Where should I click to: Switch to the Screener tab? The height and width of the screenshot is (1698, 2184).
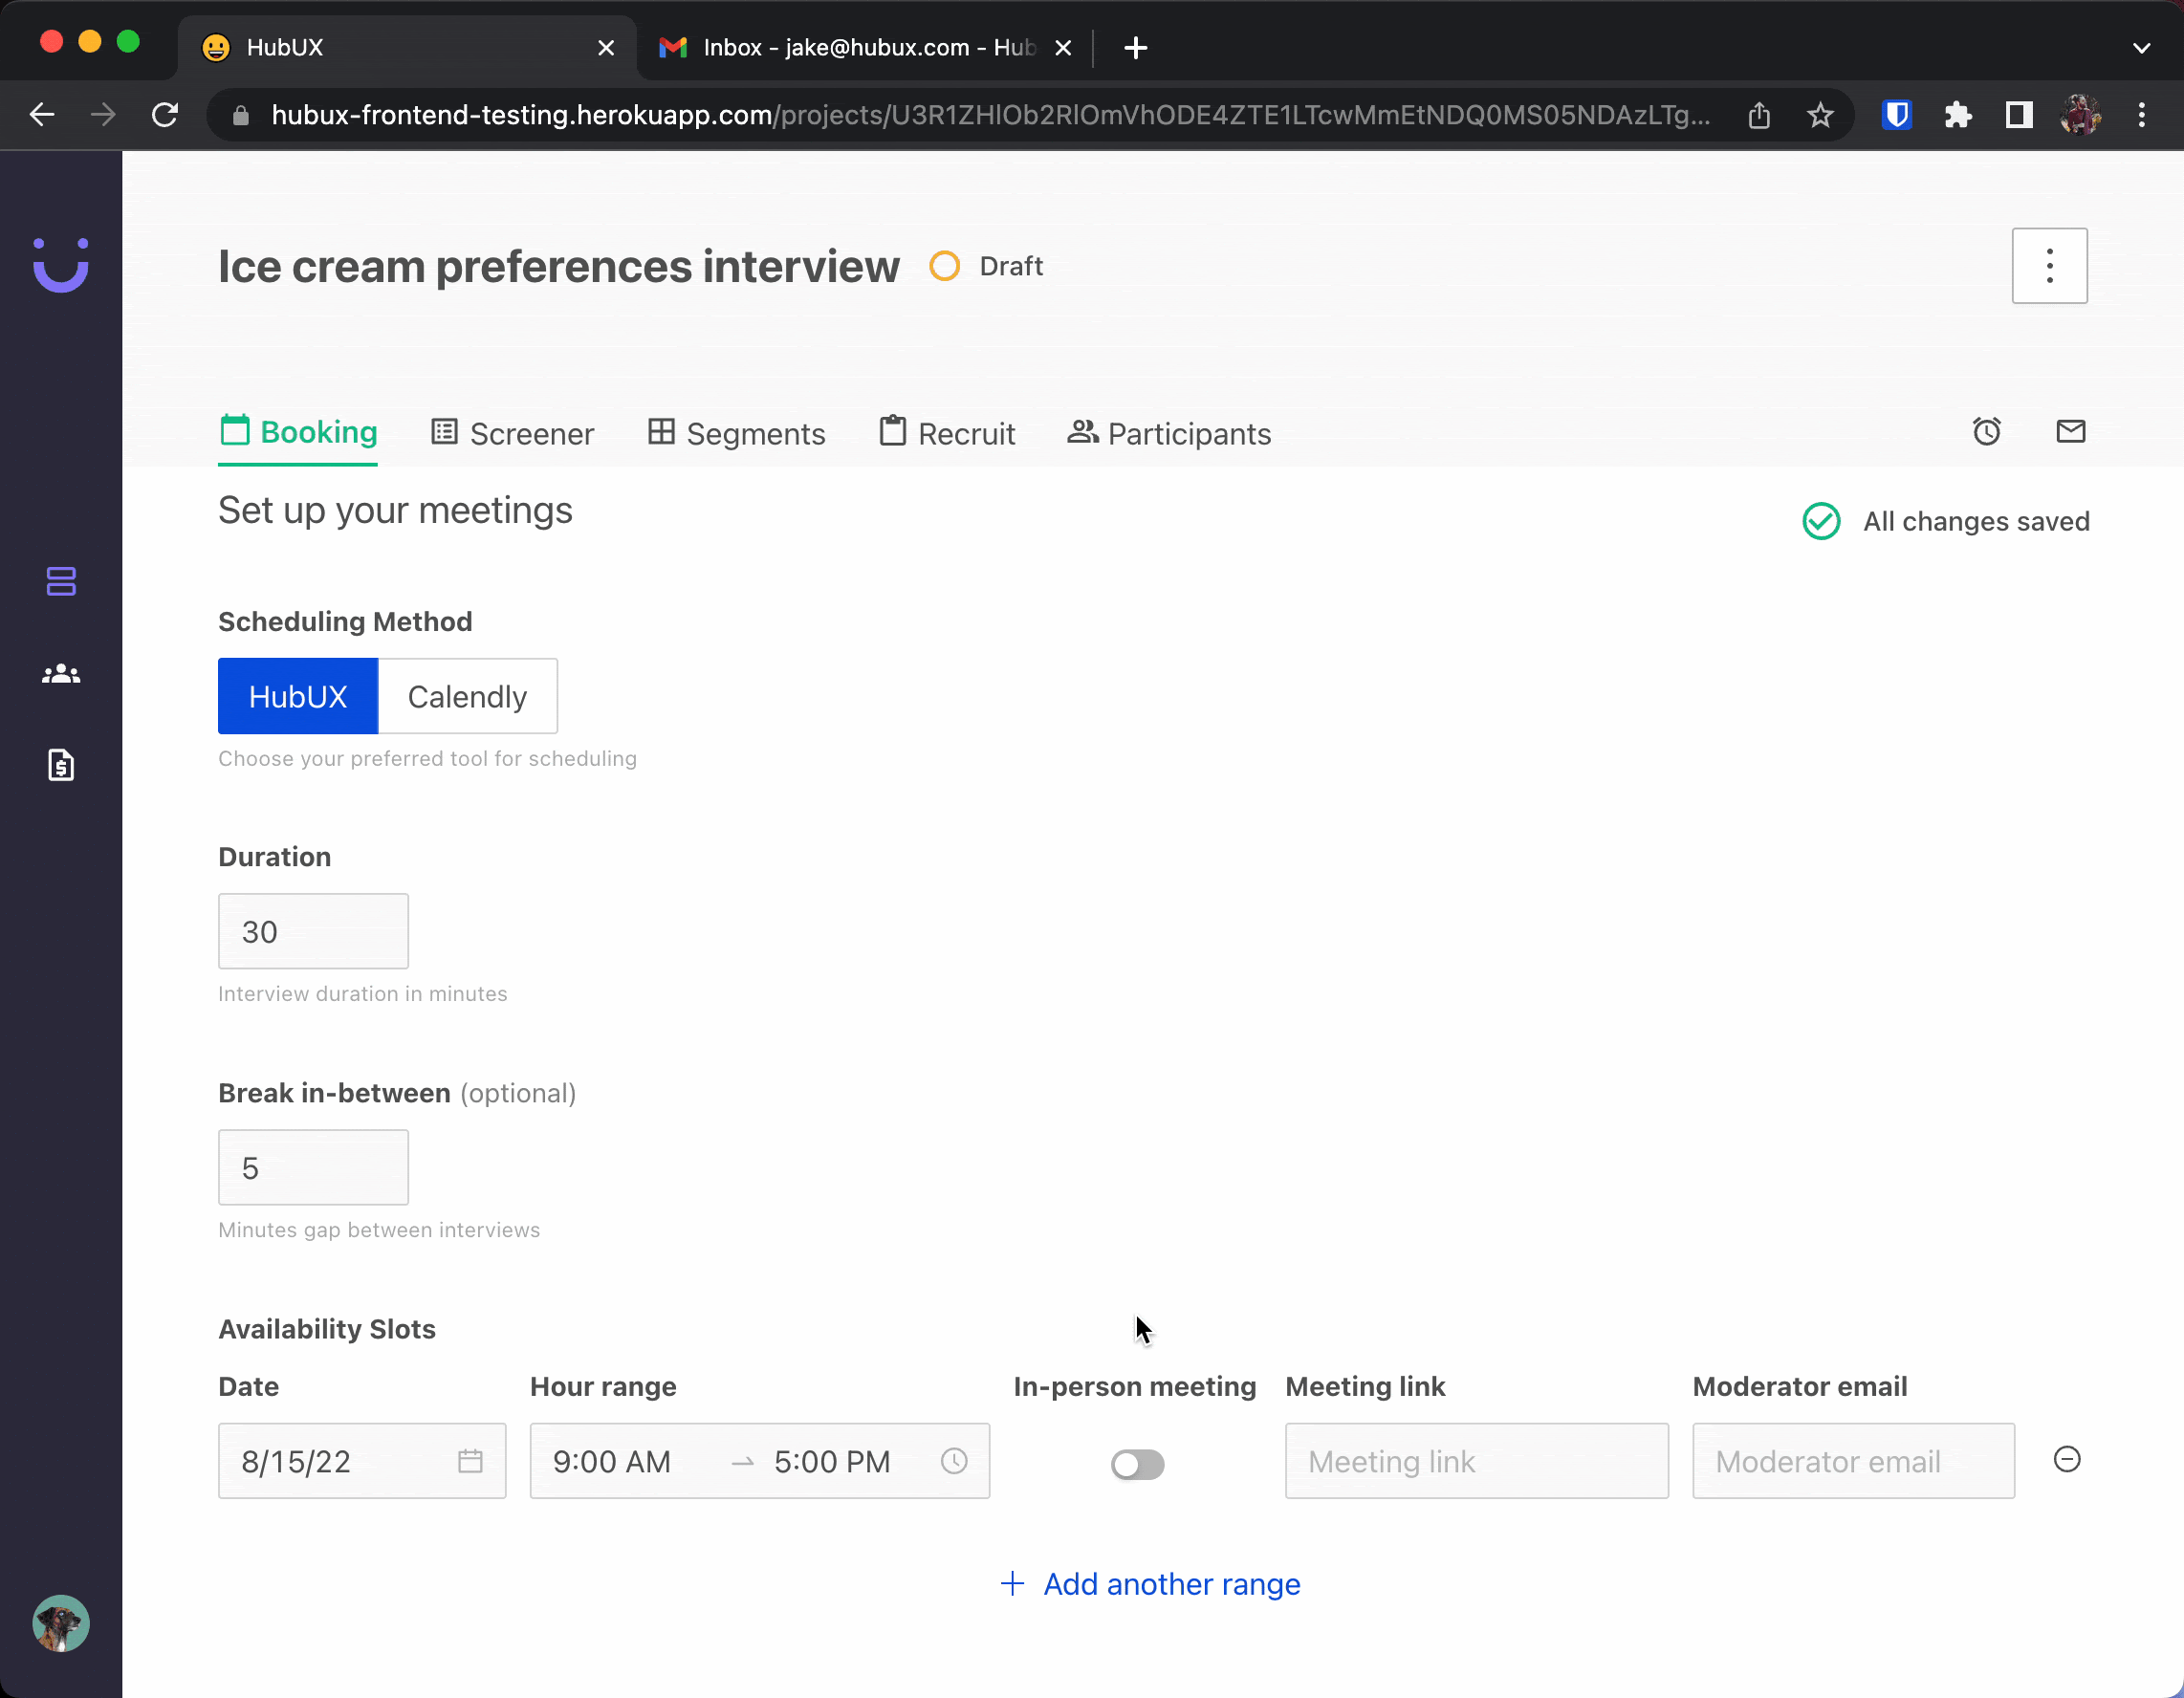pyautogui.click(x=512, y=433)
